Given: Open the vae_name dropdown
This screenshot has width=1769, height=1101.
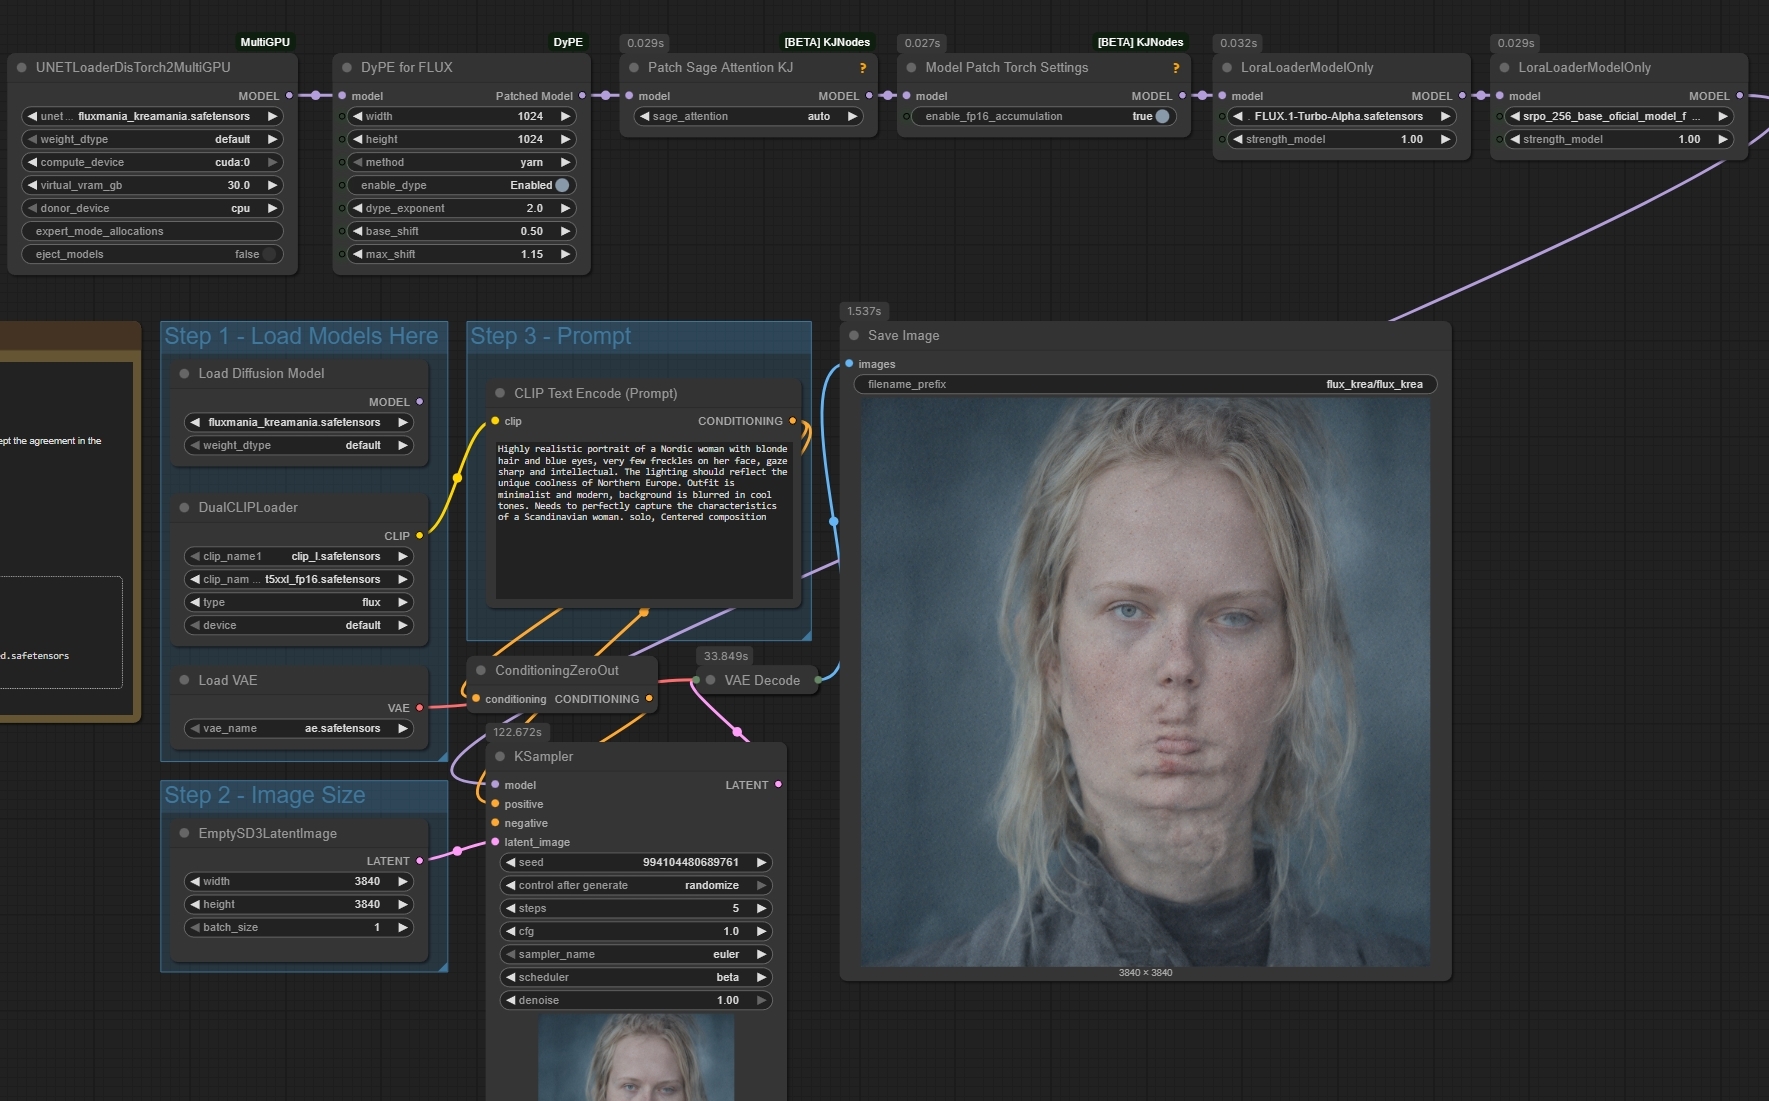Looking at the screenshot, I should (298, 729).
